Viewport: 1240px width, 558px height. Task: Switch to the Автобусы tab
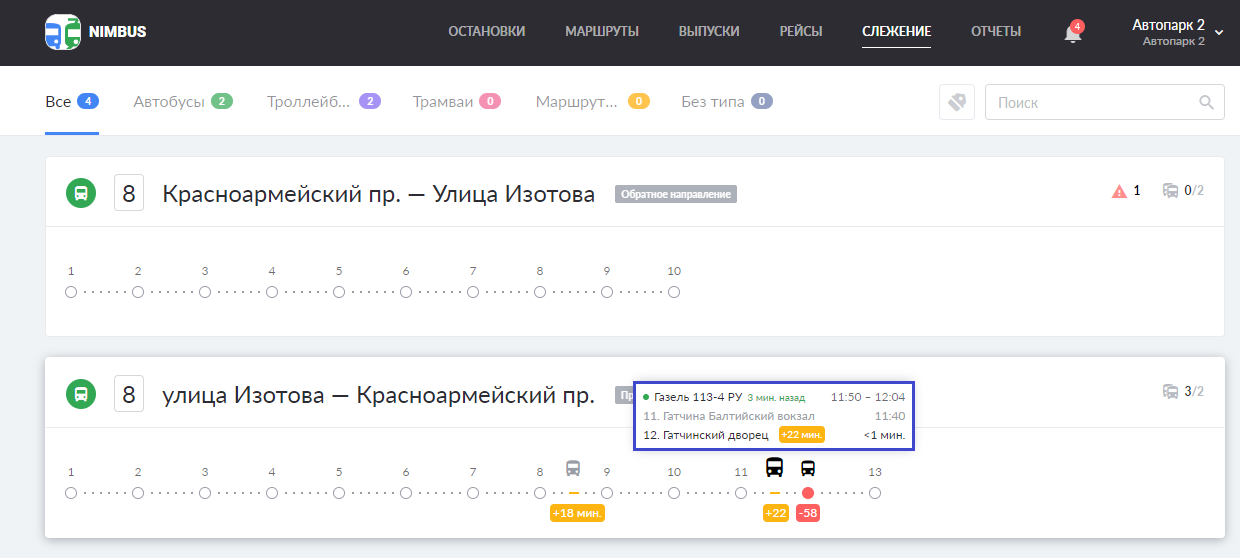[183, 102]
